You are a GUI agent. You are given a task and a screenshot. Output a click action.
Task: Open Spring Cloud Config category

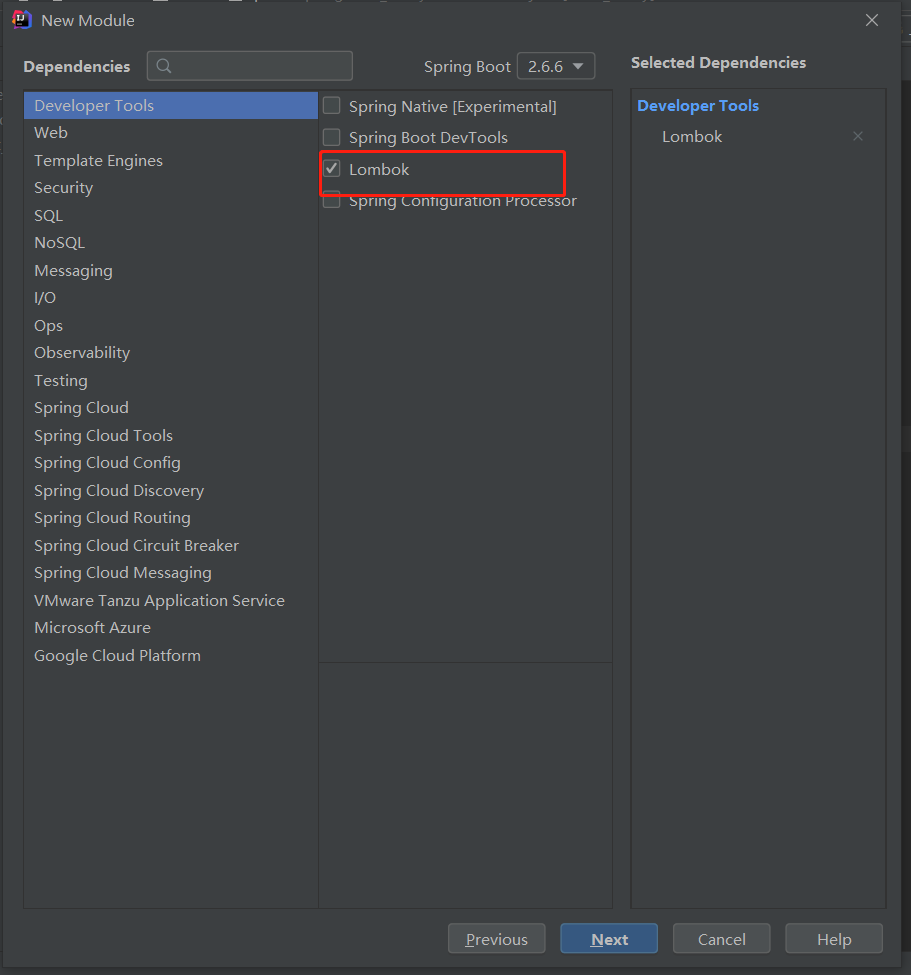(x=171, y=463)
